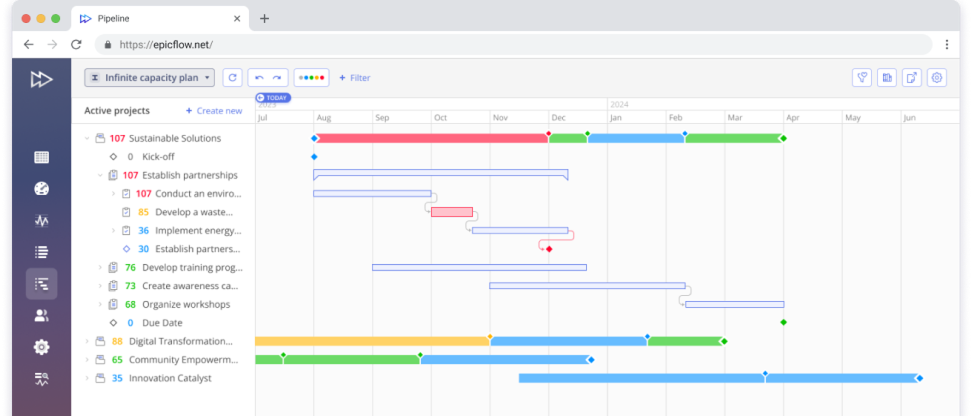Click the undo arrow in the toolbar

click(259, 77)
